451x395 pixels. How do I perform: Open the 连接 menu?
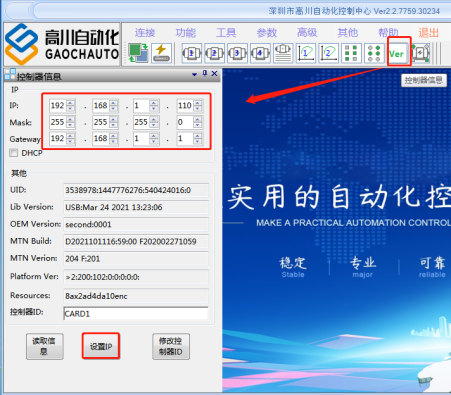(145, 33)
